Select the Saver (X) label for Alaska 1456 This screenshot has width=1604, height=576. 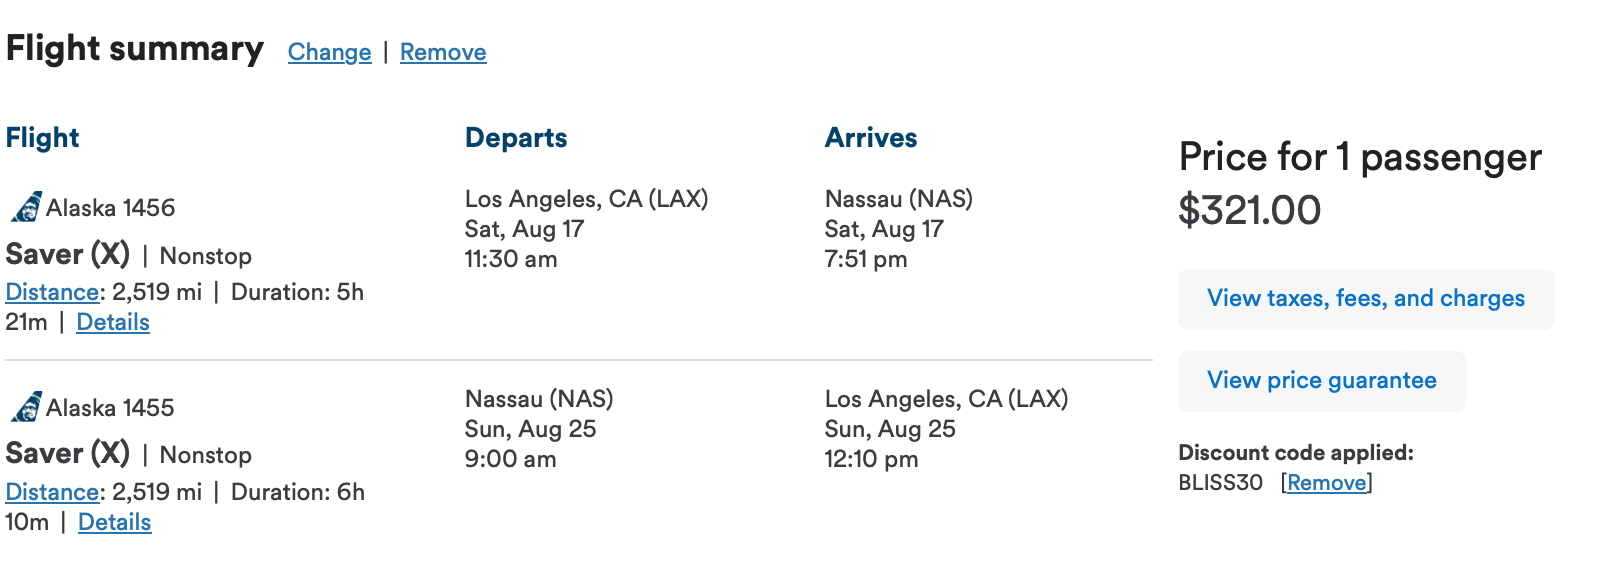[x=68, y=254]
